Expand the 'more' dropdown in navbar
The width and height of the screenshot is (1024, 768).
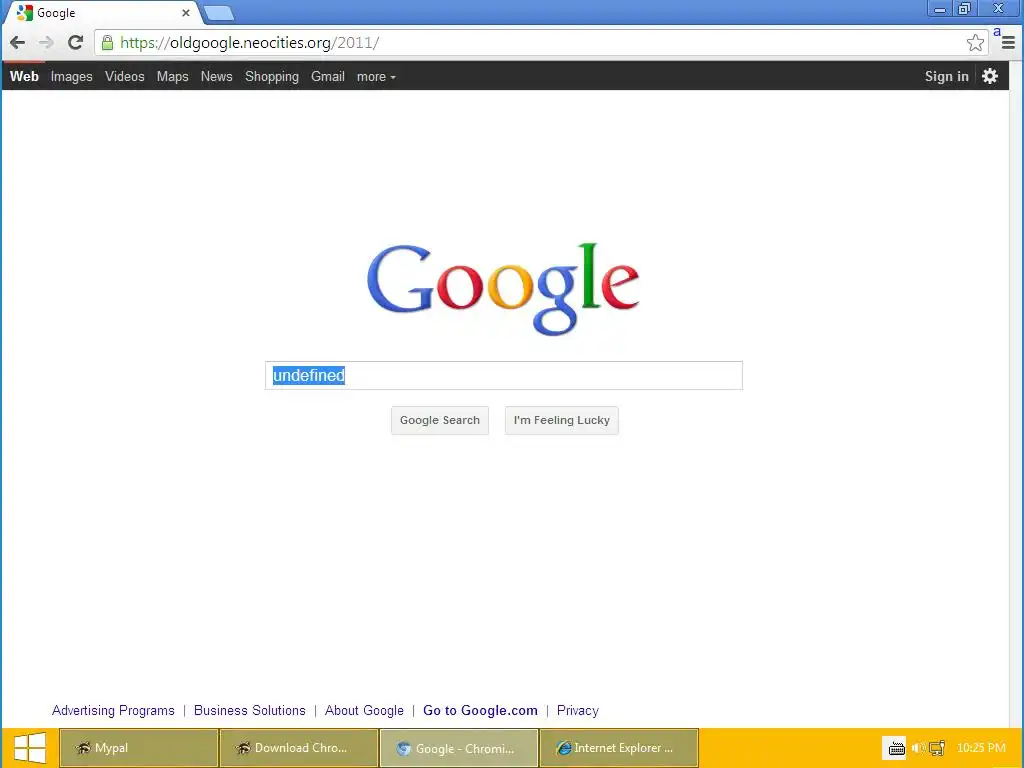376,77
